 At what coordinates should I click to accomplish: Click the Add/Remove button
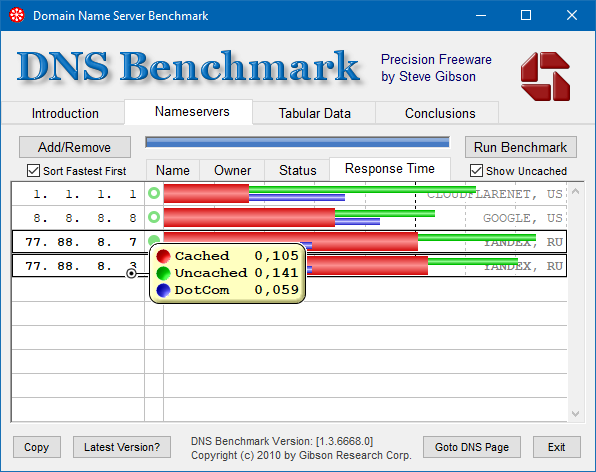point(75,147)
